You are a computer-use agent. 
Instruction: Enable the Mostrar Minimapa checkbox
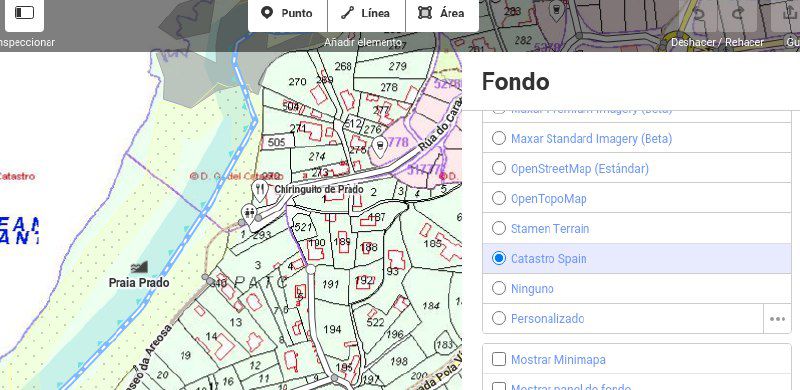tap(499, 359)
